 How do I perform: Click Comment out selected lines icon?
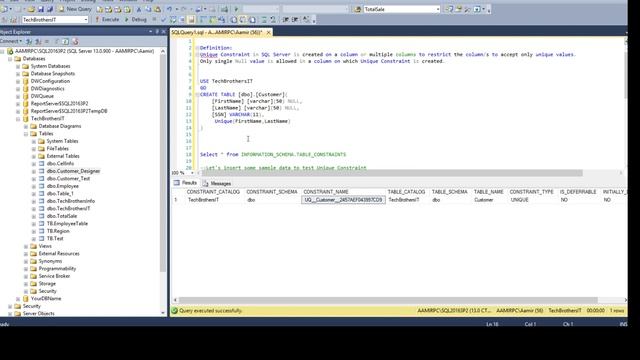click(x=264, y=19)
